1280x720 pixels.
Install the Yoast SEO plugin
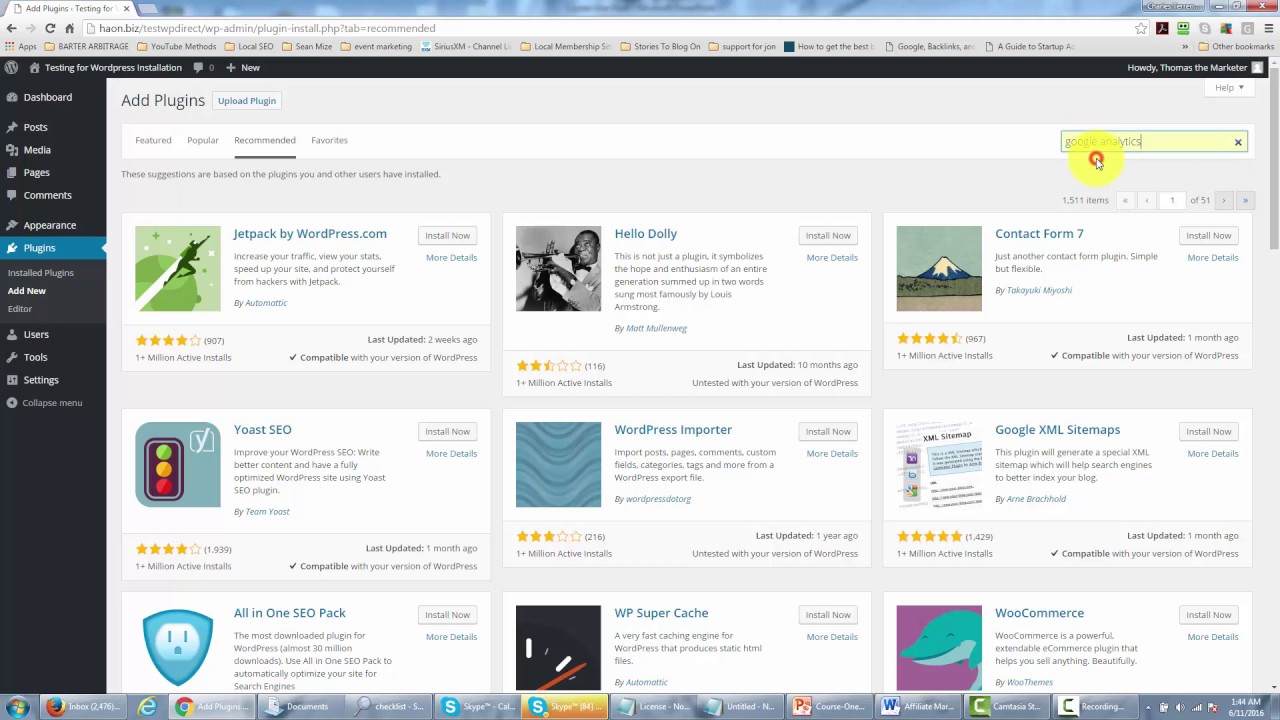pos(447,432)
